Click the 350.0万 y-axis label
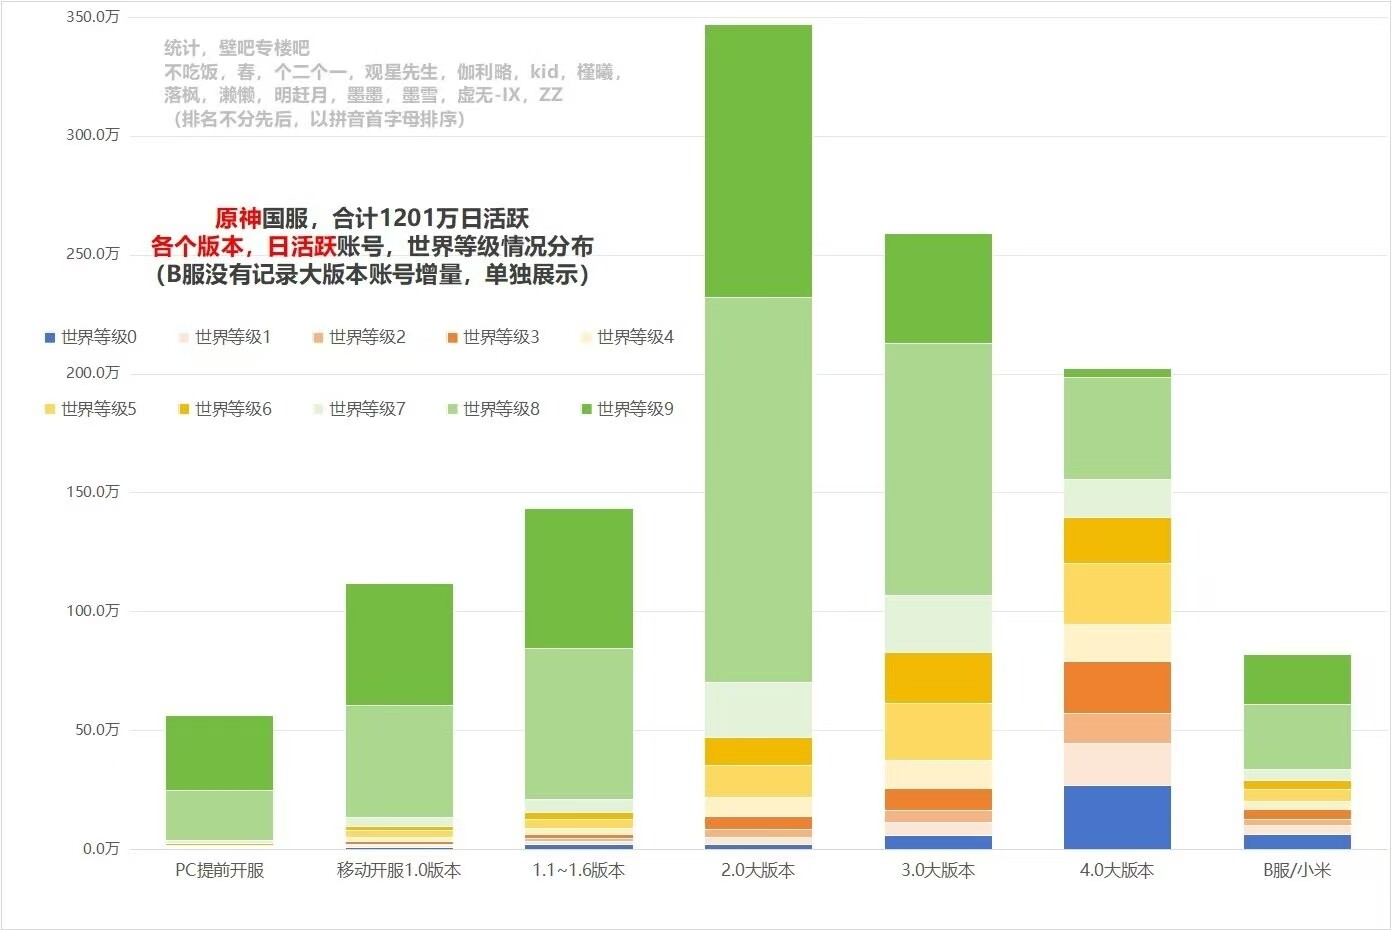Viewport: 1391px width, 930px height. pyautogui.click(x=93, y=17)
